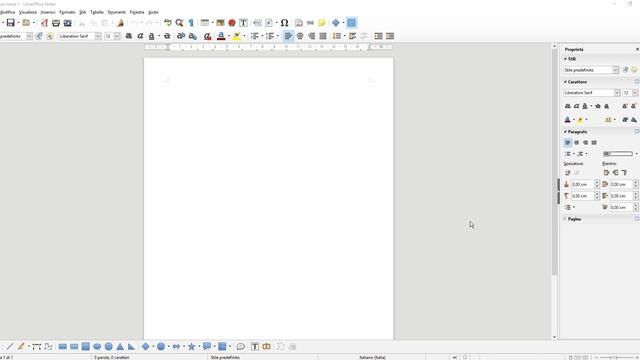Click the Save document icon
This screenshot has width=640, height=360.
(x=11, y=23)
